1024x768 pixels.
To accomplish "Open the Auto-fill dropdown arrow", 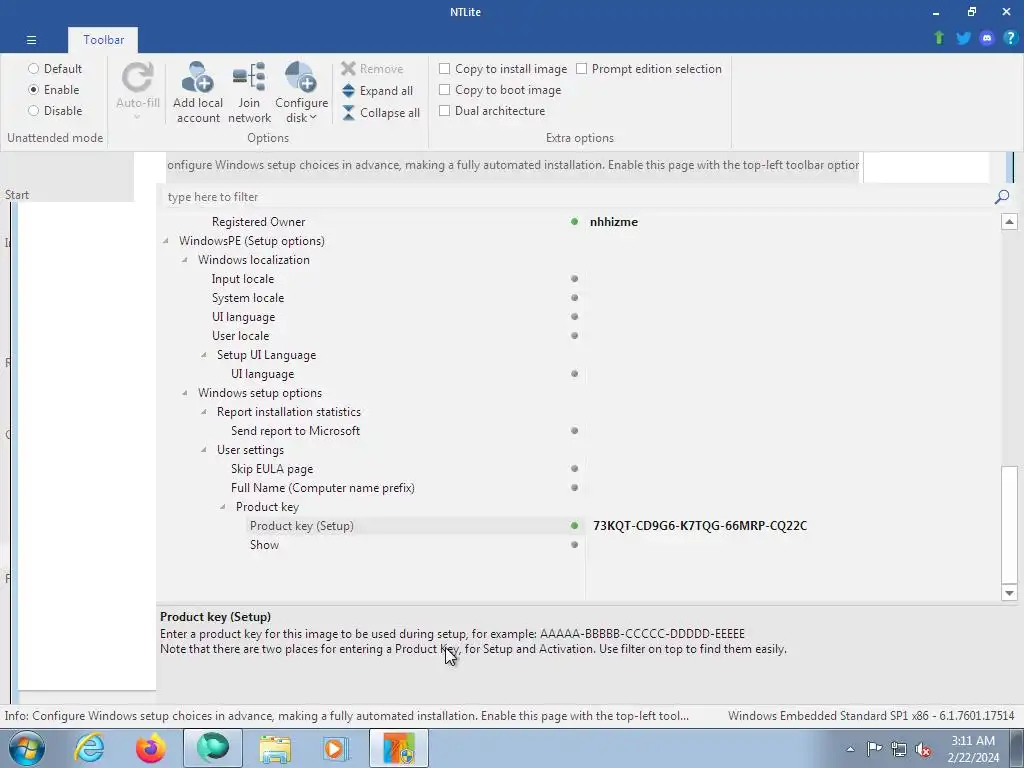I will click(x=137, y=117).
